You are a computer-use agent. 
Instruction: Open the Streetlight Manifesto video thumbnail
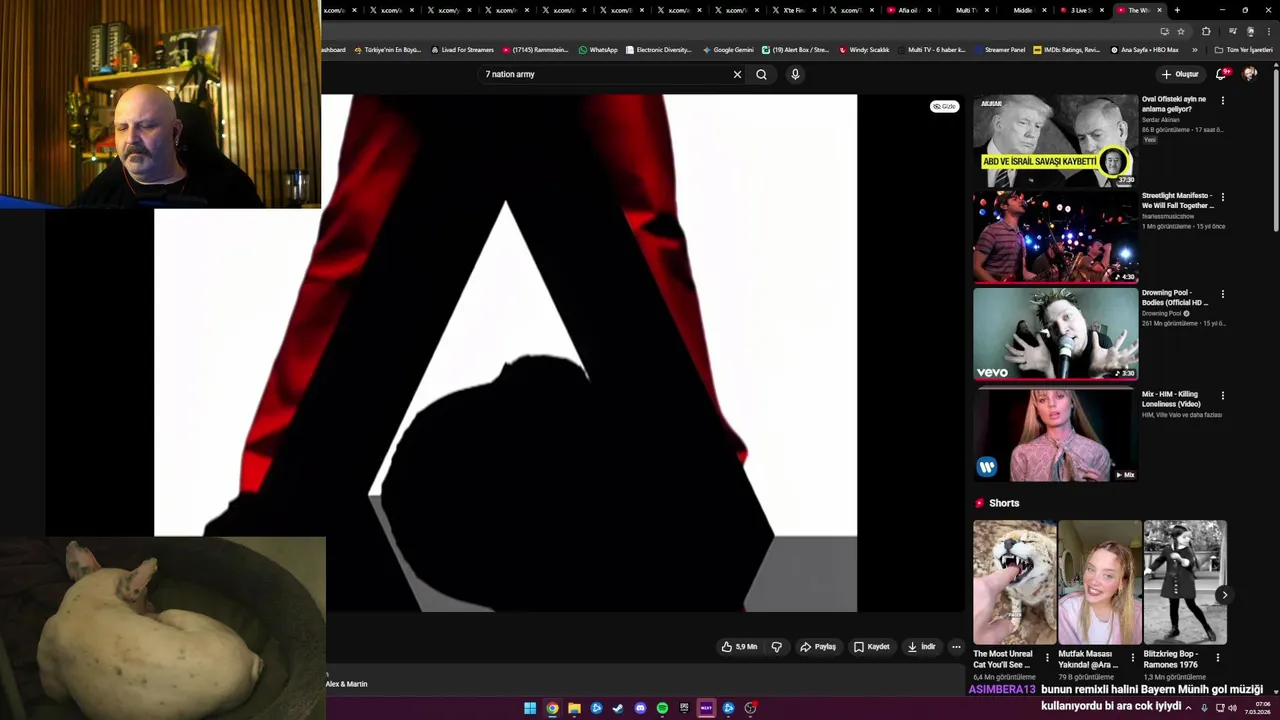coord(1055,237)
